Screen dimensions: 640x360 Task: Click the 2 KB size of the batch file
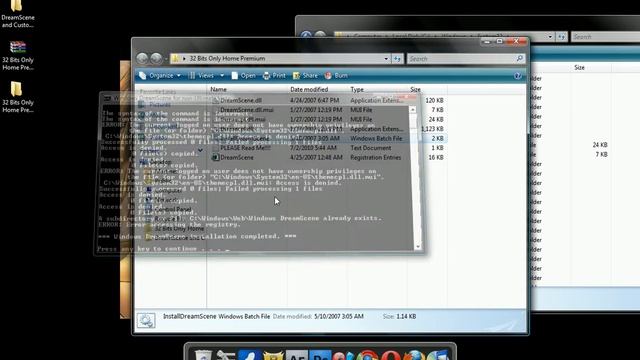click(437, 138)
